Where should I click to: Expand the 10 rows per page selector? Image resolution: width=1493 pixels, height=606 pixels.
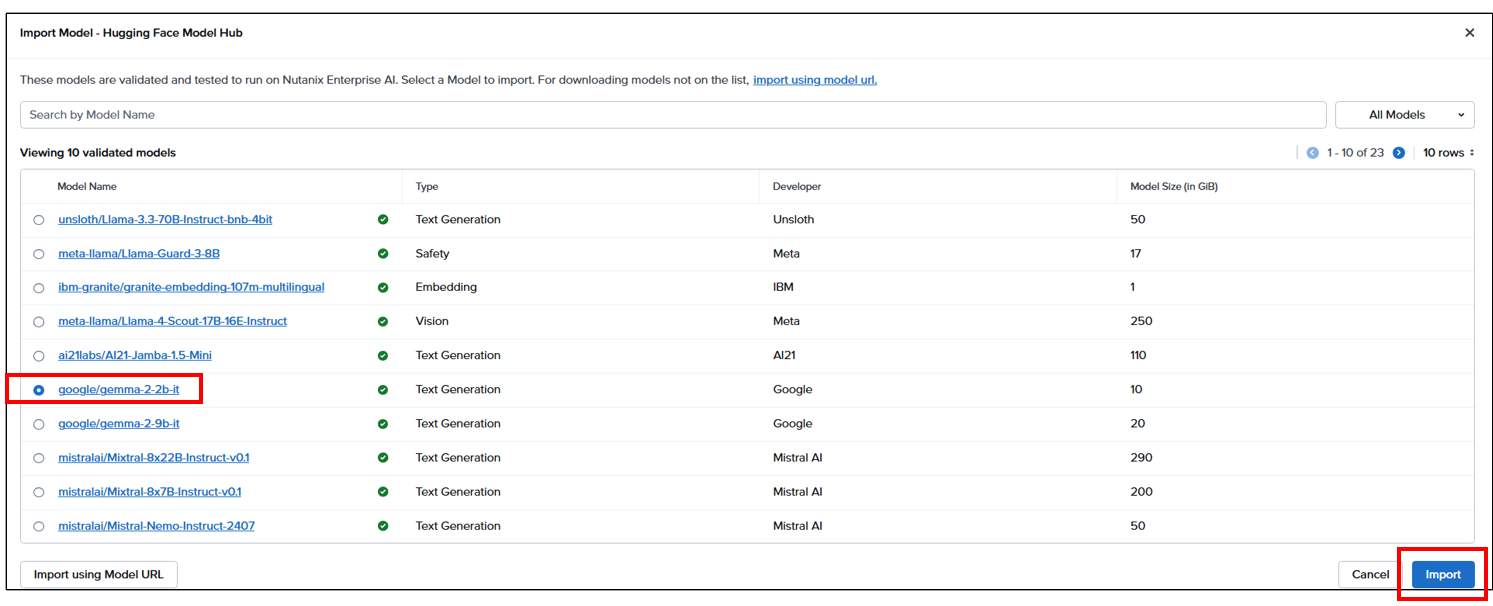1449,153
